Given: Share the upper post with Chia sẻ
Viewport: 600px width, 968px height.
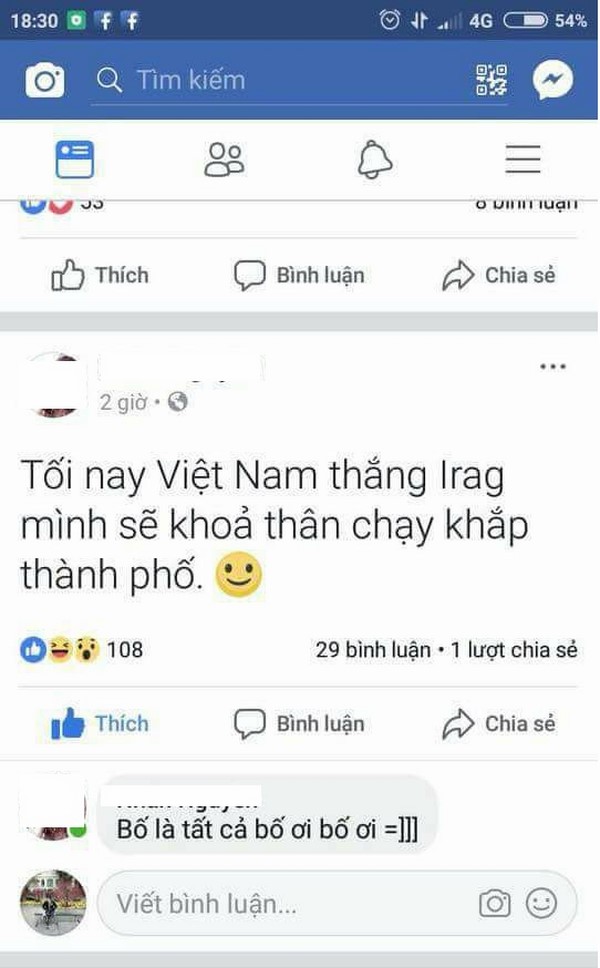Looking at the screenshot, I should 499,275.
